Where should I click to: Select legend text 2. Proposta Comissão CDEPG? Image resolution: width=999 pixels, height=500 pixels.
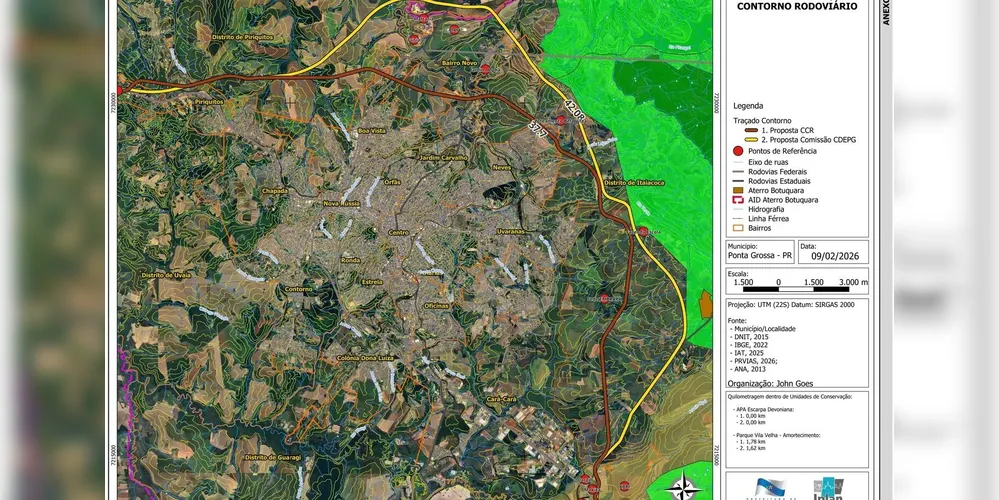point(809,139)
